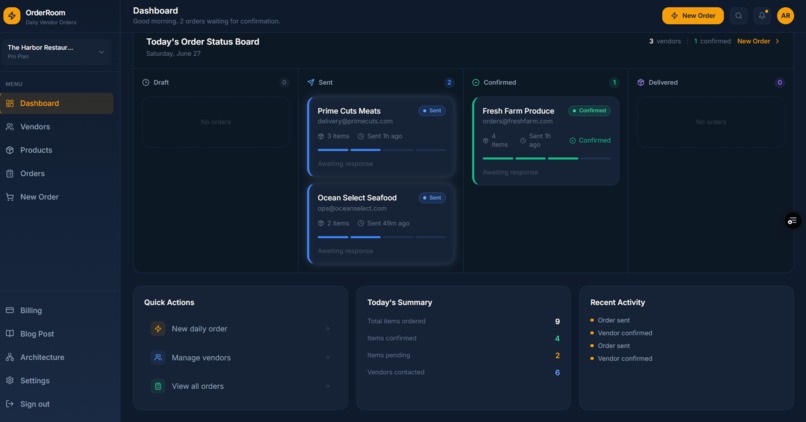The width and height of the screenshot is (806, 422).
Task: Click the Sent column count badge 2
Action: [x=449, y=82]
